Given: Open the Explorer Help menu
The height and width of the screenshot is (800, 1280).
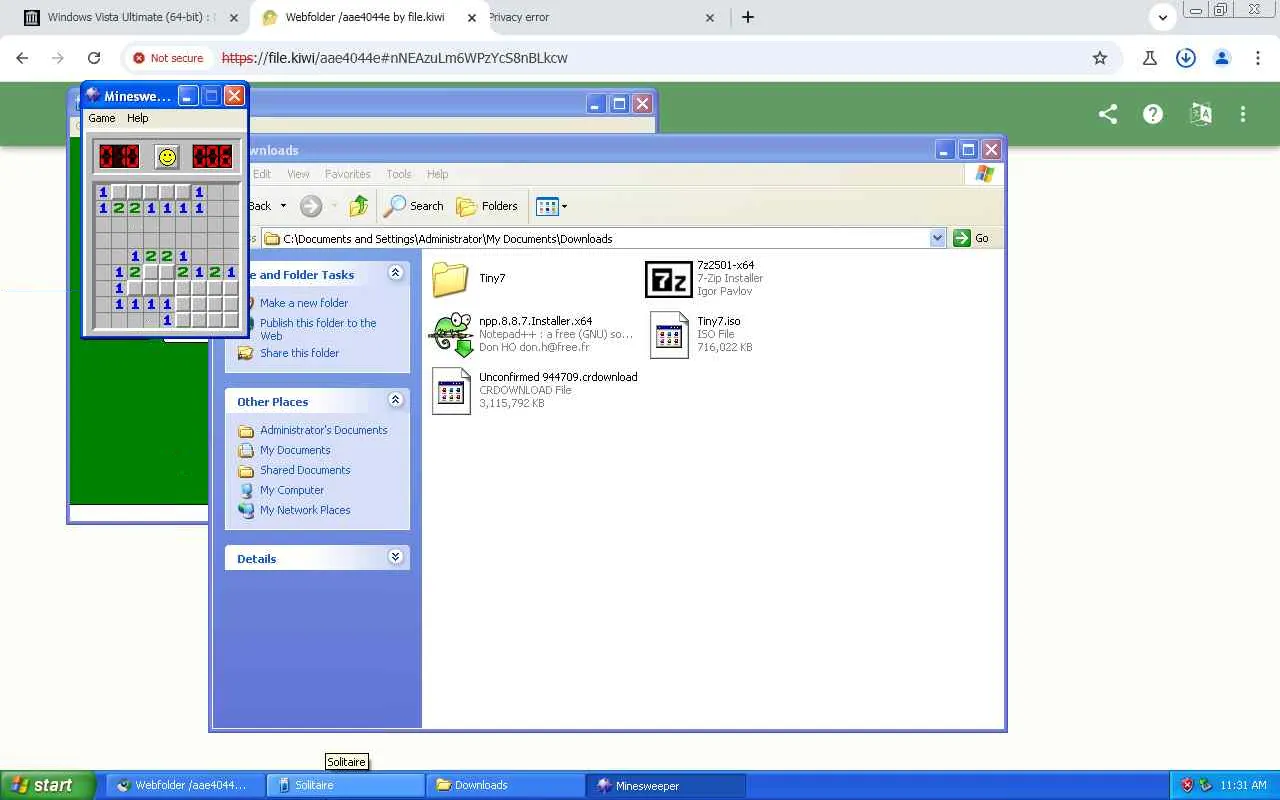Looking at the screenshot, I should tap(437, 174).
